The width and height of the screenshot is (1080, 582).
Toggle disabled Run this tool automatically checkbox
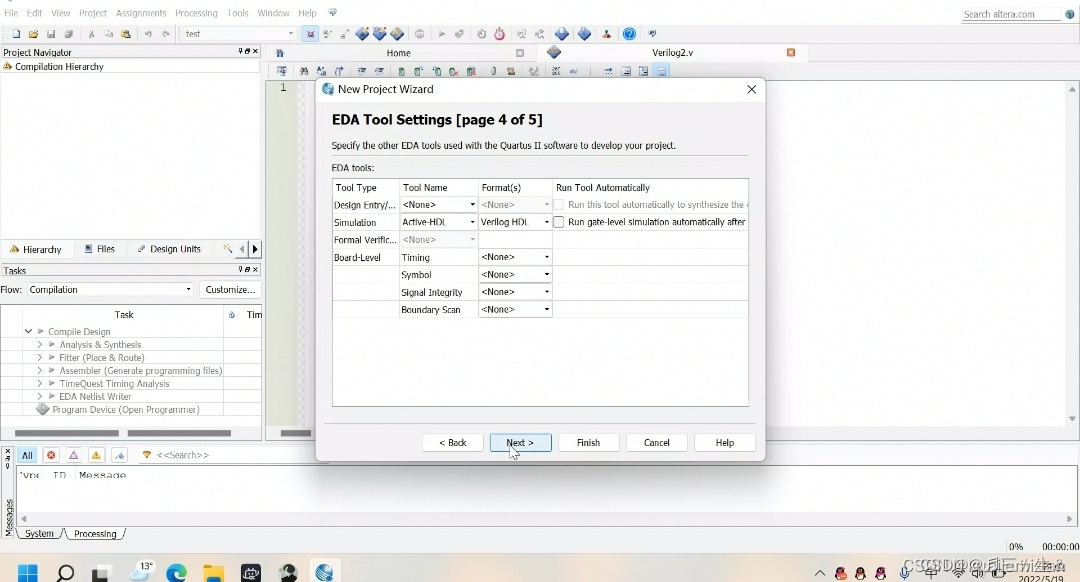(559, 205)
